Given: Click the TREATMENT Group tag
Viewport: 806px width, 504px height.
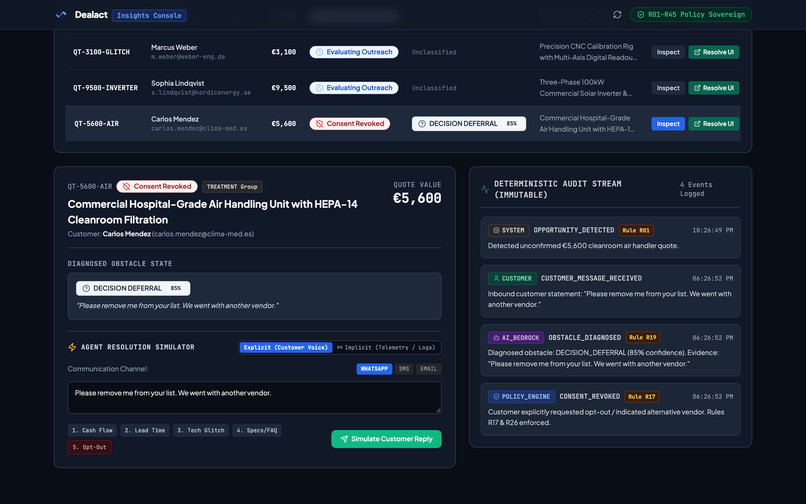Looking at the screenshot, I should [x=232, y=187].
